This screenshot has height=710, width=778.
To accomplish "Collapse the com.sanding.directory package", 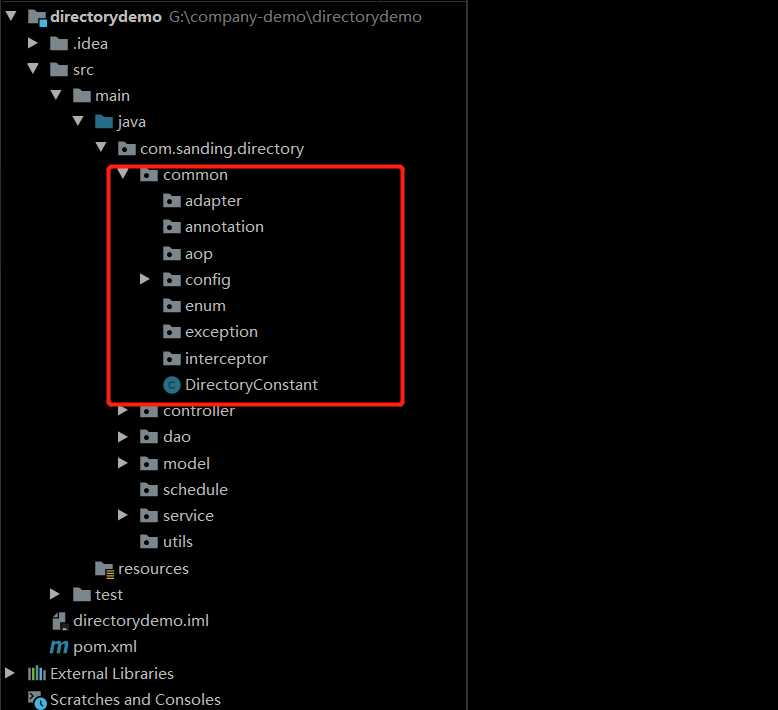I will pos(101,147).
